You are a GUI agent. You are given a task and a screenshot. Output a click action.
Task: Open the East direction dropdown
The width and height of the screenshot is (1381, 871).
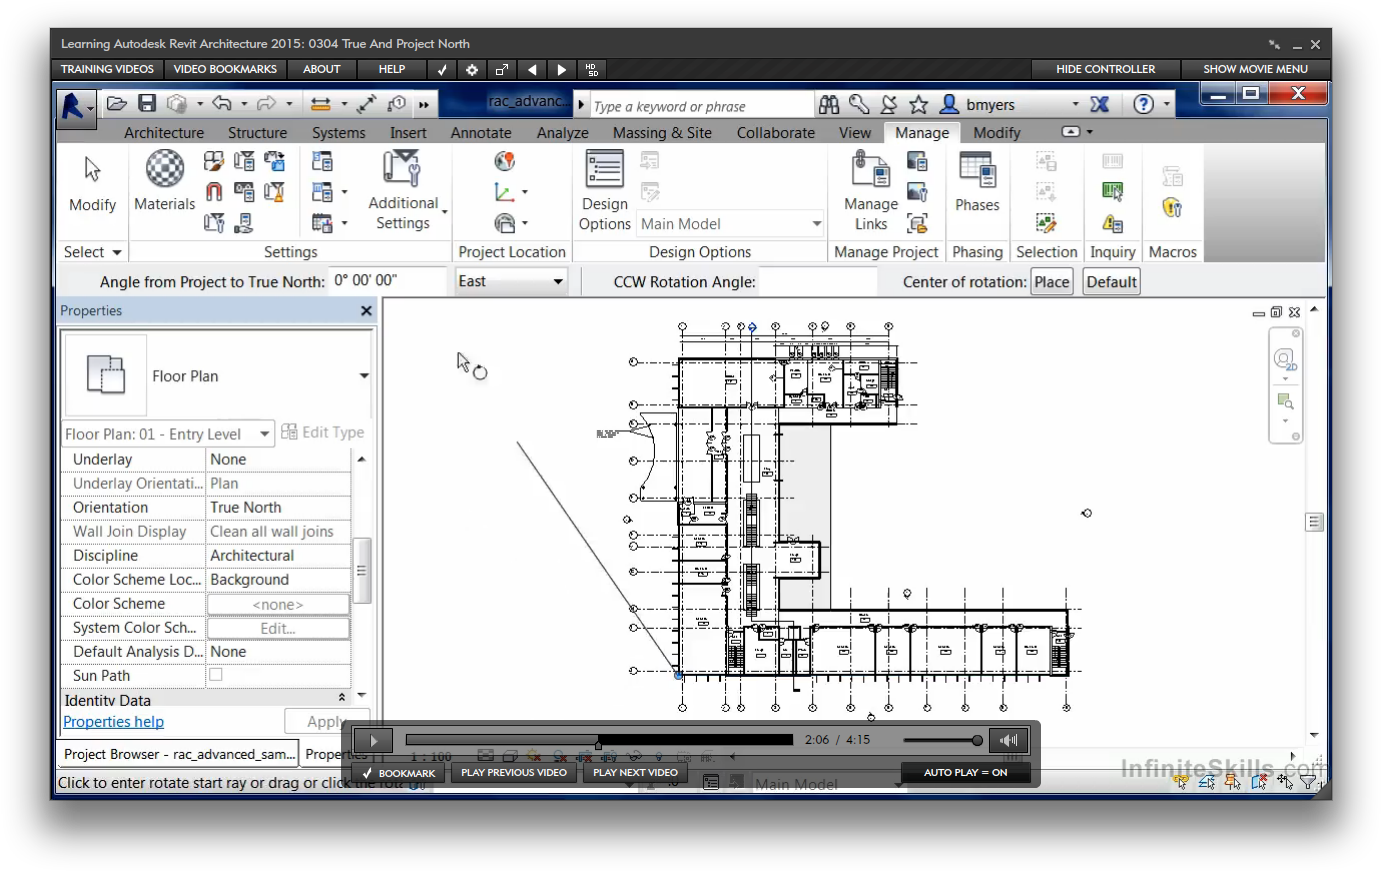511,282
